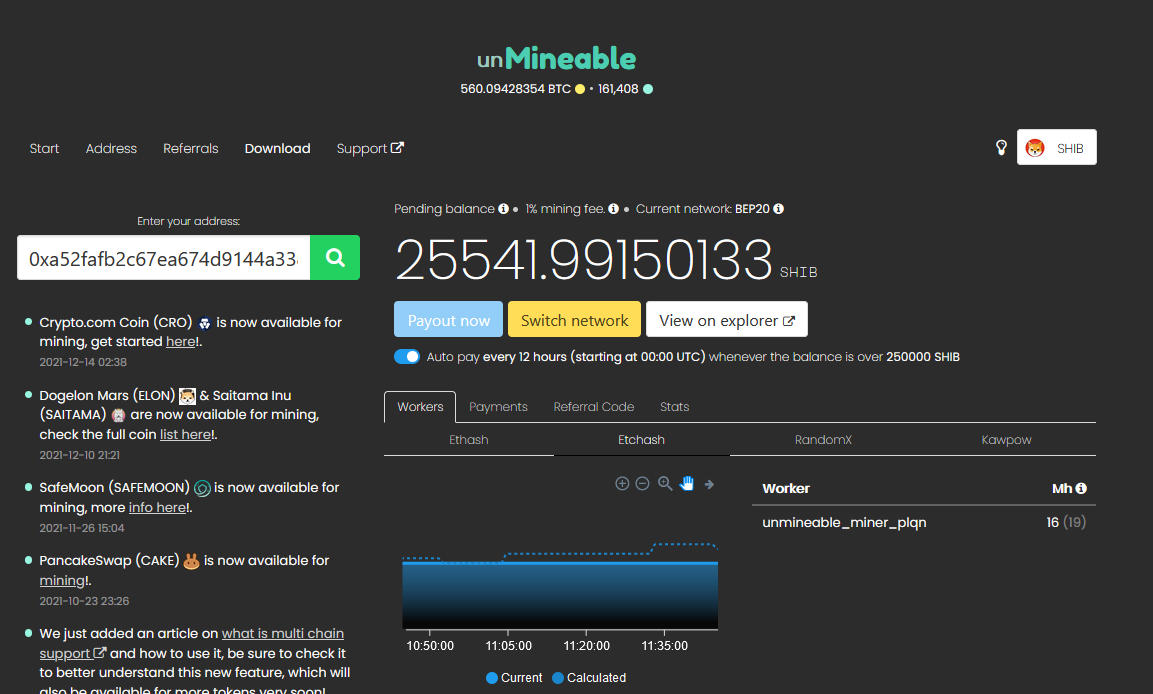Image resolution: width=1153 pixels, height=694 pixels.
Task: Disable the Auto pay toggle switch
Action: click(x=407, y=357)
